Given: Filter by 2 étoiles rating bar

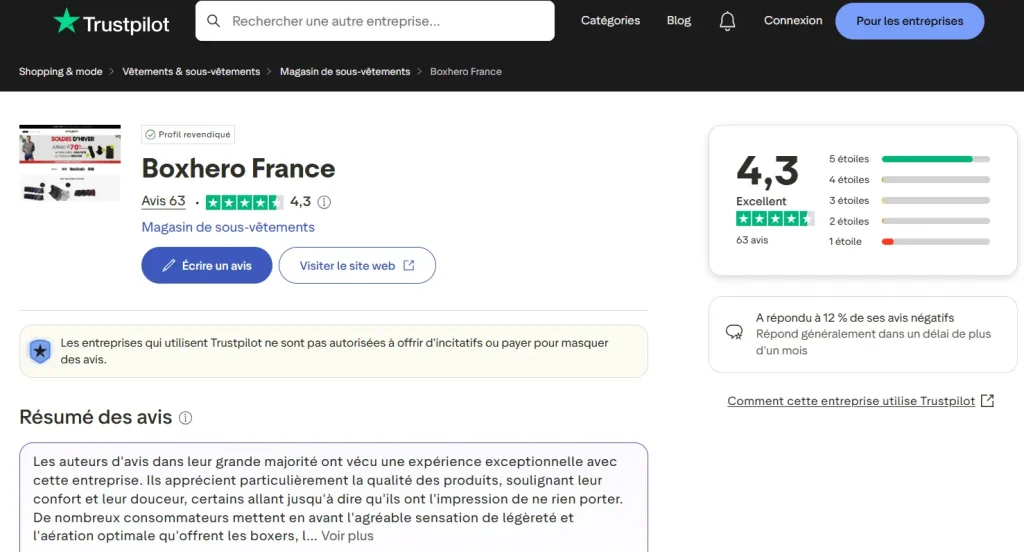Looking at the screenshot, I should (x=909, y=221).
